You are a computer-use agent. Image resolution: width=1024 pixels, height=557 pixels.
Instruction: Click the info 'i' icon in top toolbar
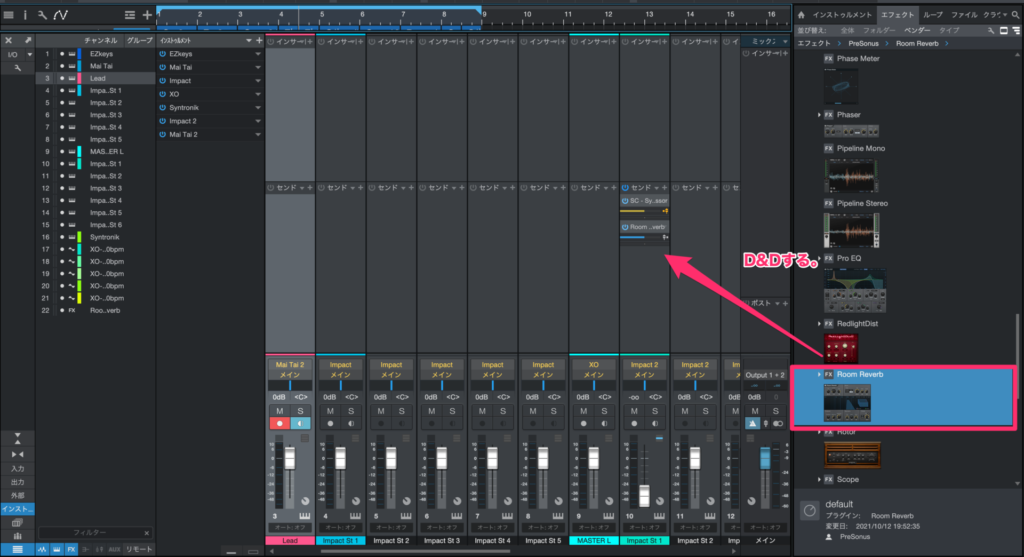click(26, 15)
